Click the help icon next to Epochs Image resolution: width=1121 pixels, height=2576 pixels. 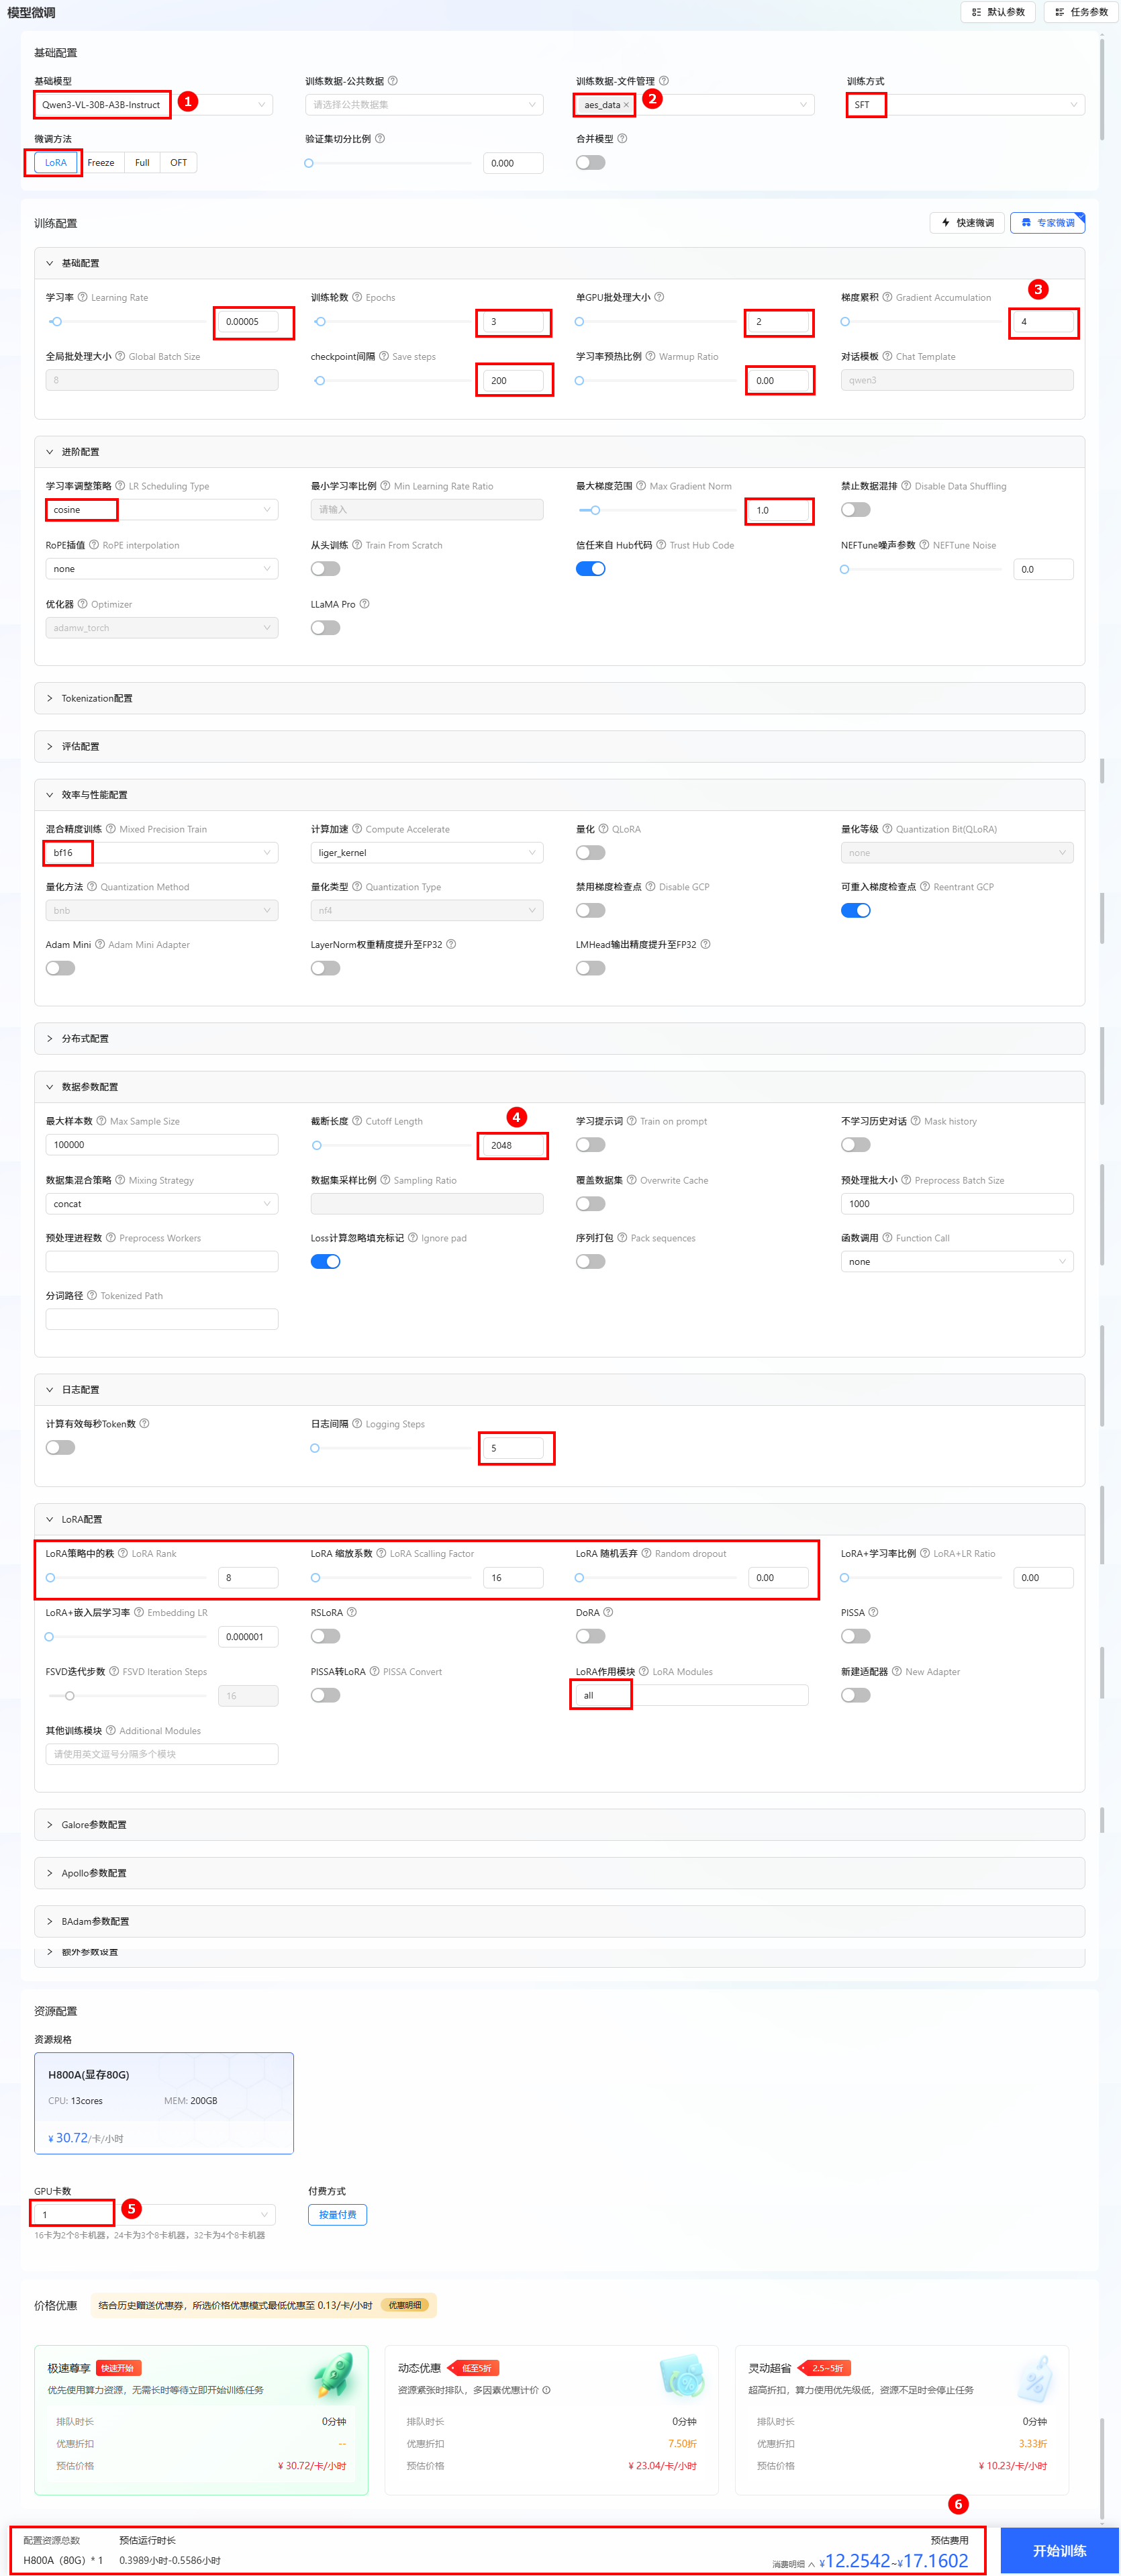(357, 297)
